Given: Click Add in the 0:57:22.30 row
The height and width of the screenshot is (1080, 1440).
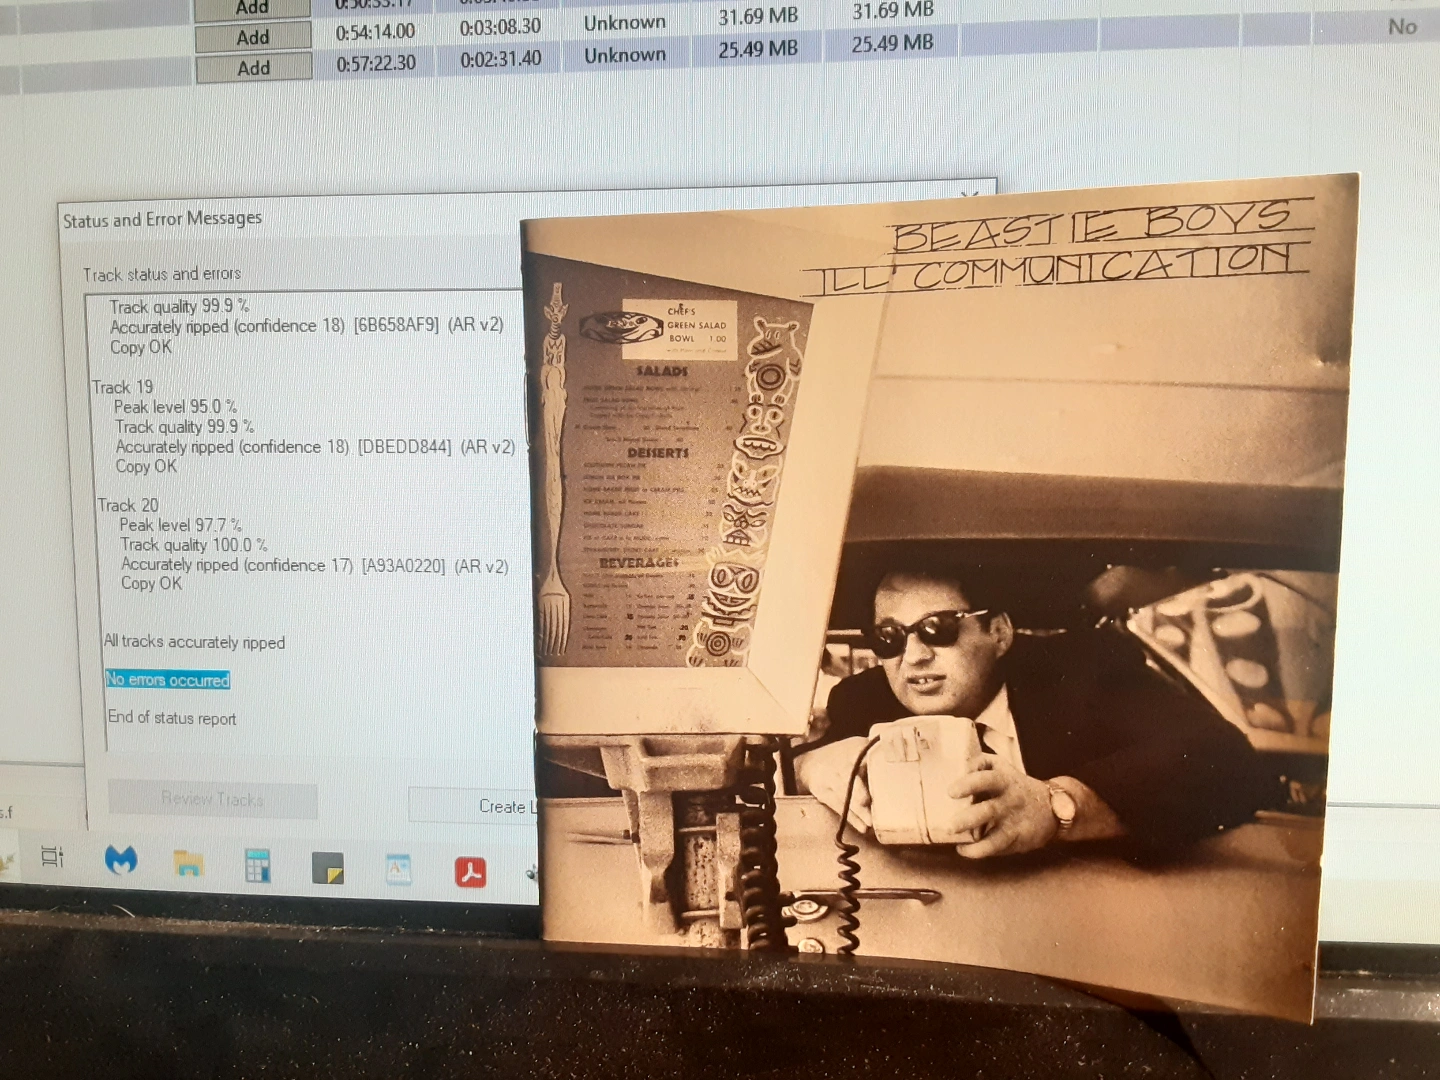Looking at the screenshot, I should [254, 68].
